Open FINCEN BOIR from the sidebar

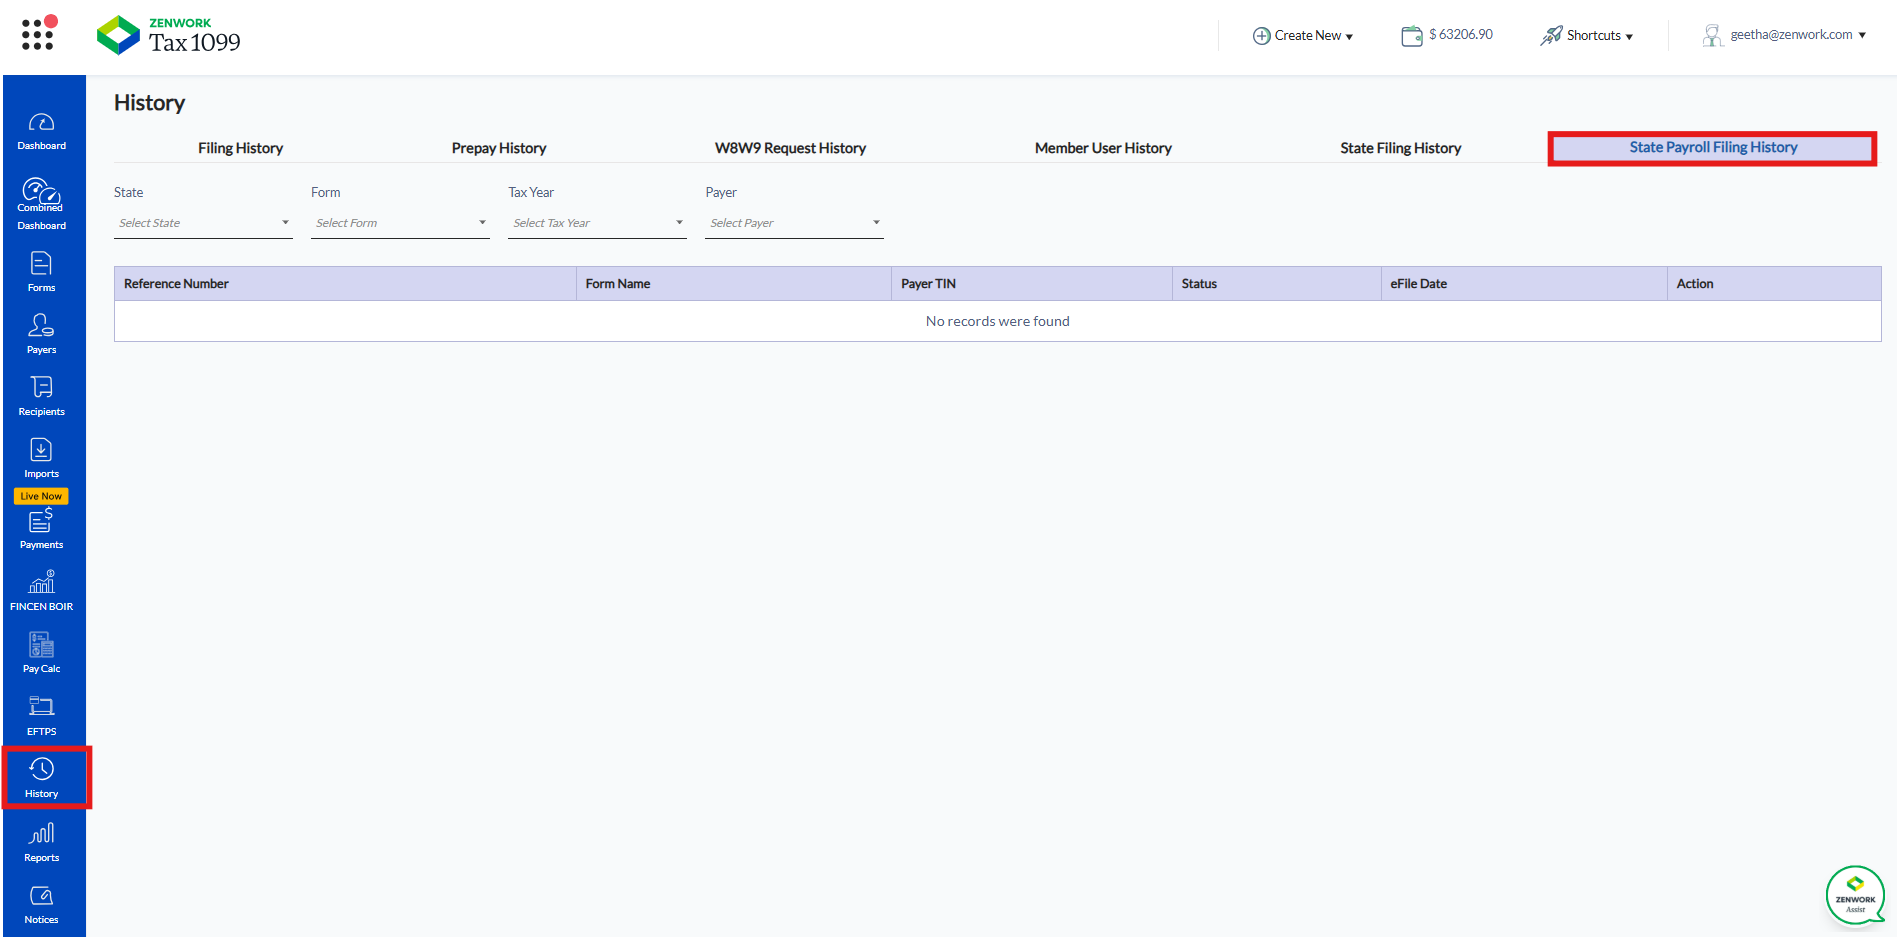pyautogui.click(x=42, y=591)
